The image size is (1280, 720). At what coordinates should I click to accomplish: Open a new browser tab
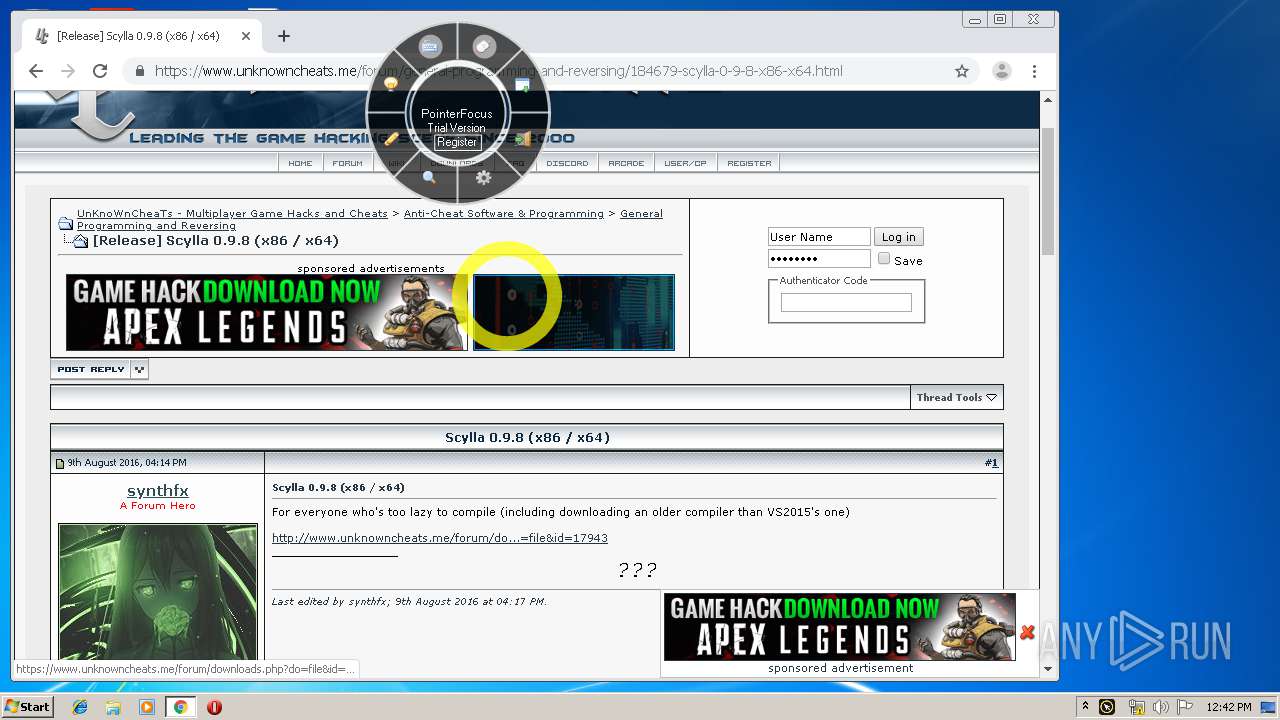click(x=284, y=36)
